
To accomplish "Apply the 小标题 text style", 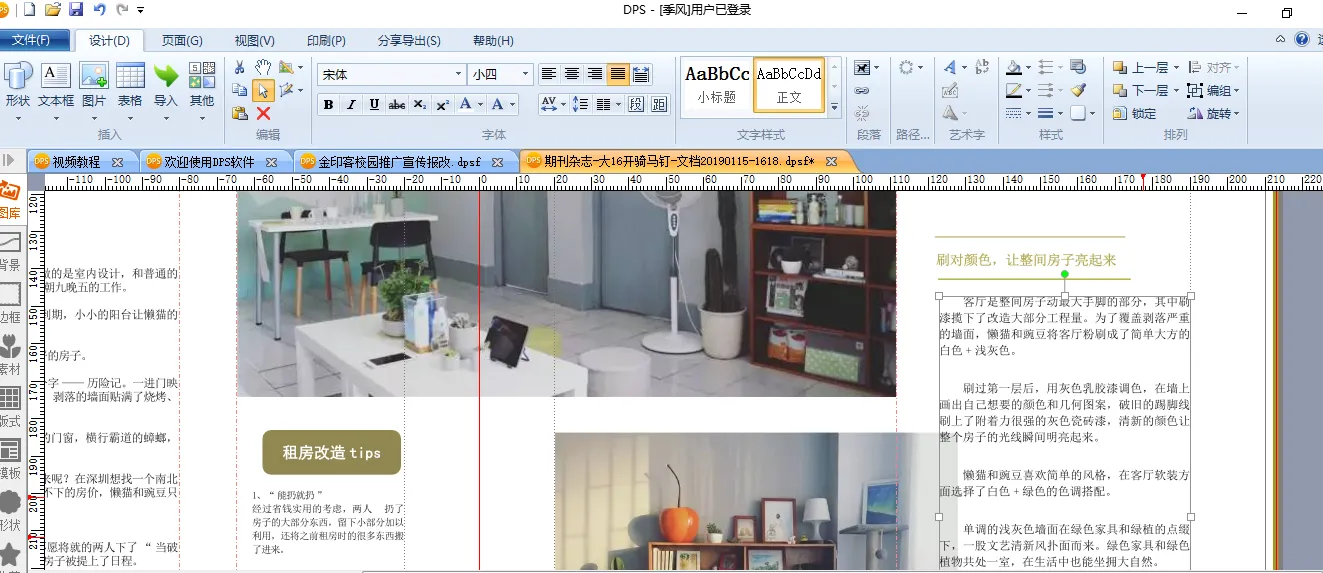I will coord(716,85).
